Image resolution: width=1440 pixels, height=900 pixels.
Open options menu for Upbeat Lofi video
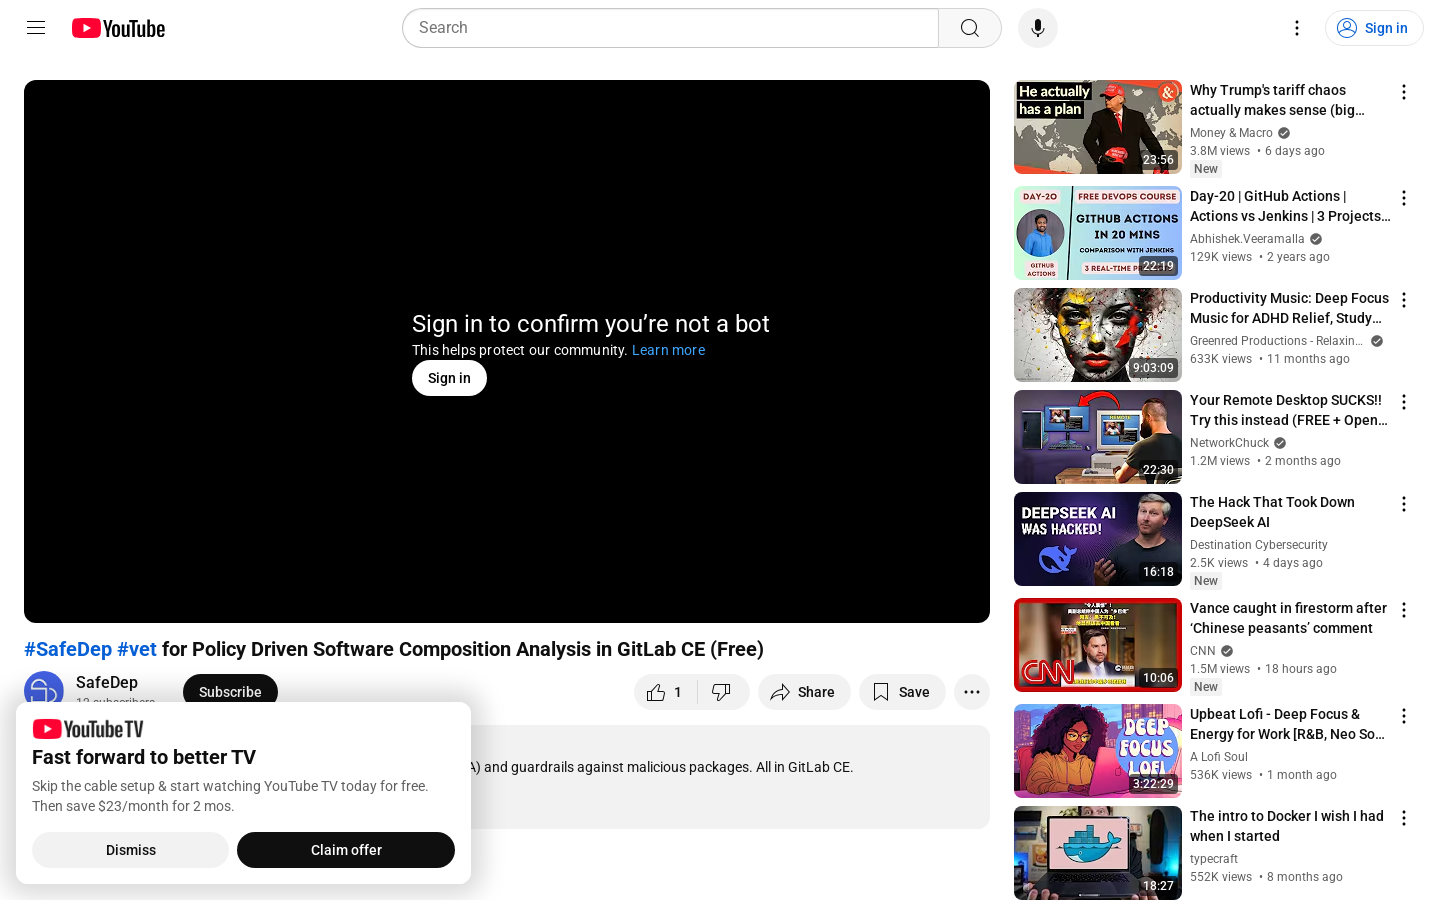tap(1404, 716)
